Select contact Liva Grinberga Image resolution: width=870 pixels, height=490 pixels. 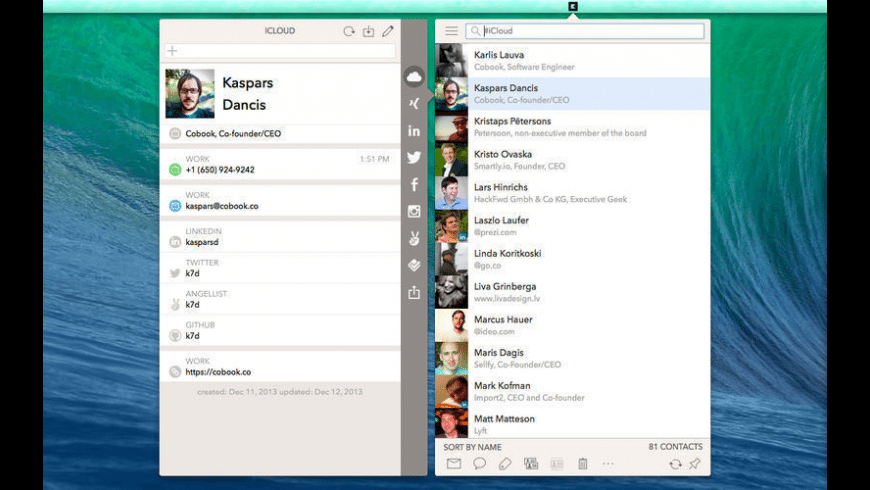572,292
